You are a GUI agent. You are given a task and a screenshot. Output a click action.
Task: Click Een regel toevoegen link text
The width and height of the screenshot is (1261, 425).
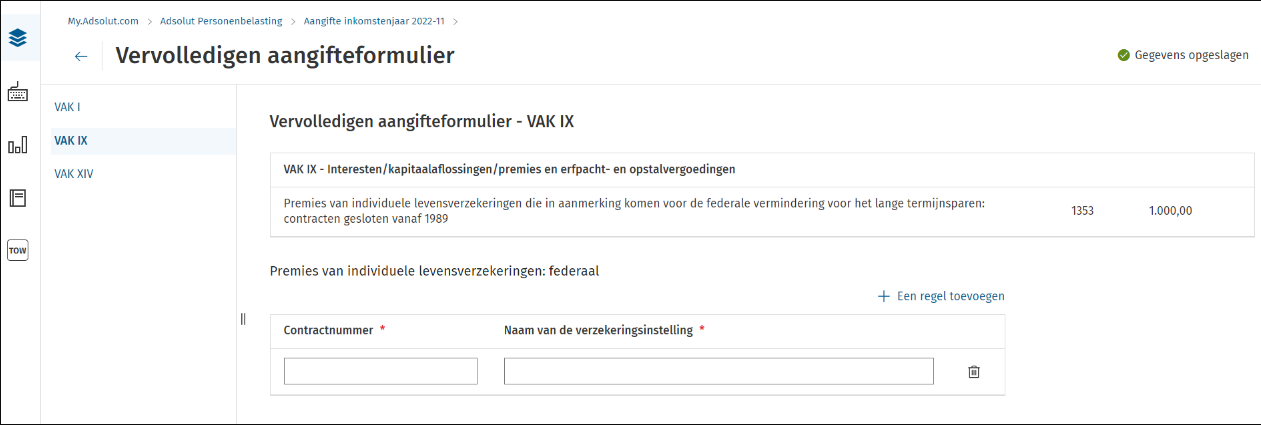951,296
